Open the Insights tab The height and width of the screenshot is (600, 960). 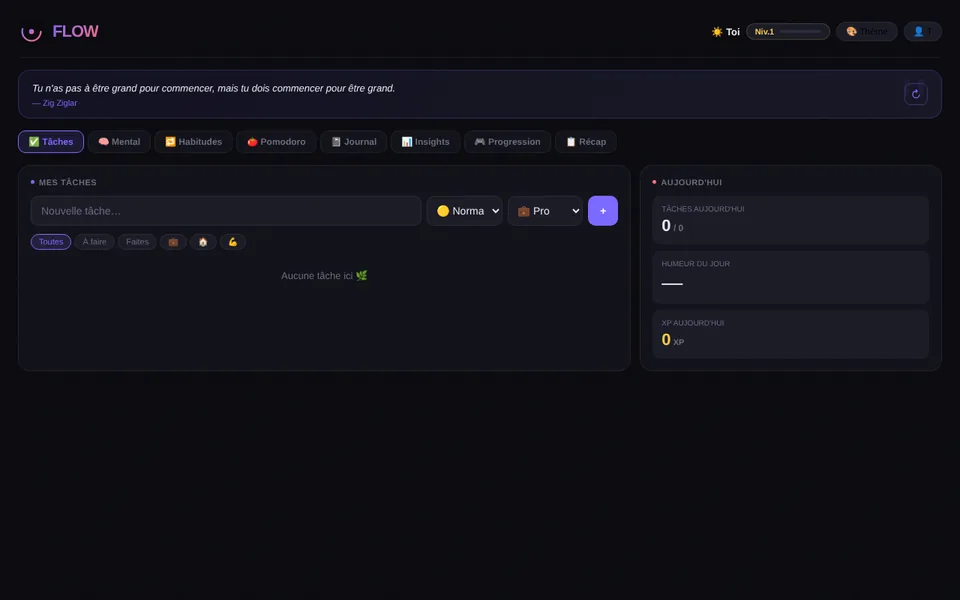coord(425,141)
